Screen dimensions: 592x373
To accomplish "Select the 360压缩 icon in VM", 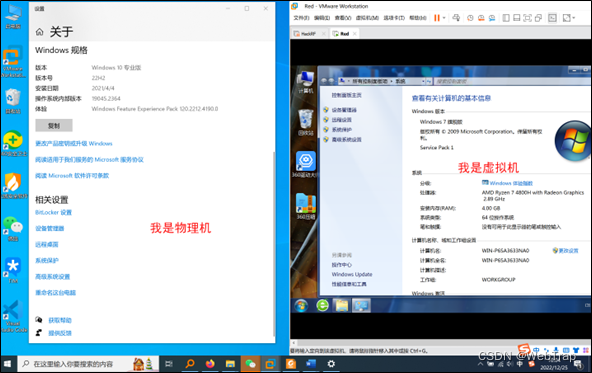I will (x=305, y=206).
